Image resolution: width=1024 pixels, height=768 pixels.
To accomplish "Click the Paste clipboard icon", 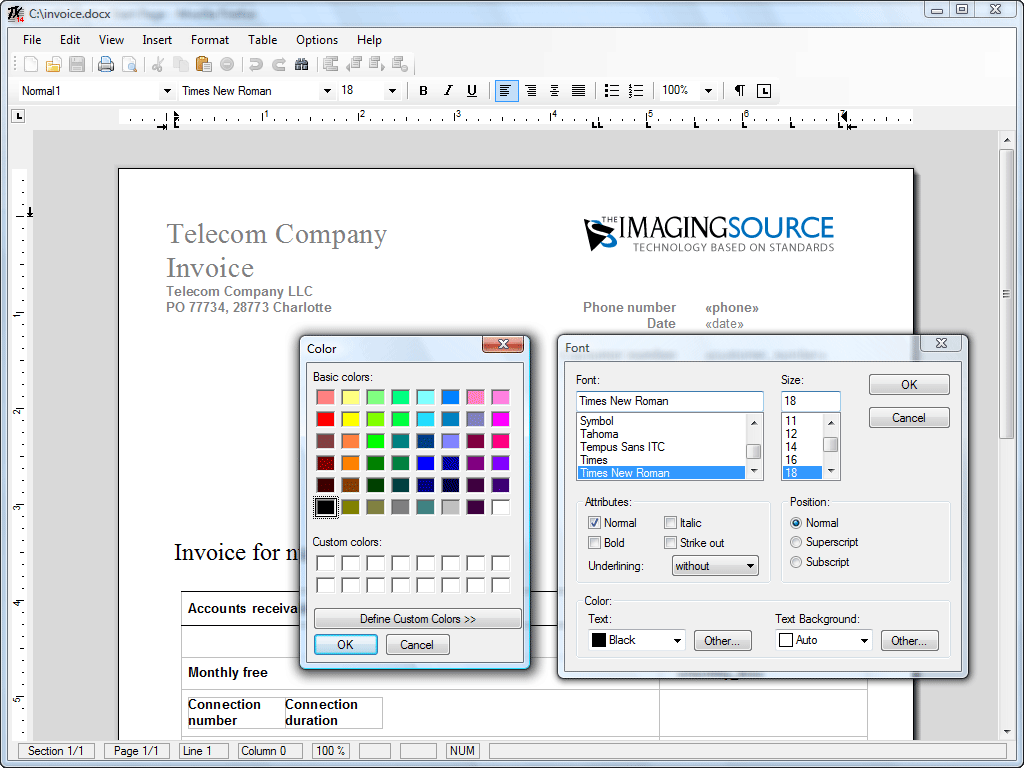I will [x=203, y=64].
